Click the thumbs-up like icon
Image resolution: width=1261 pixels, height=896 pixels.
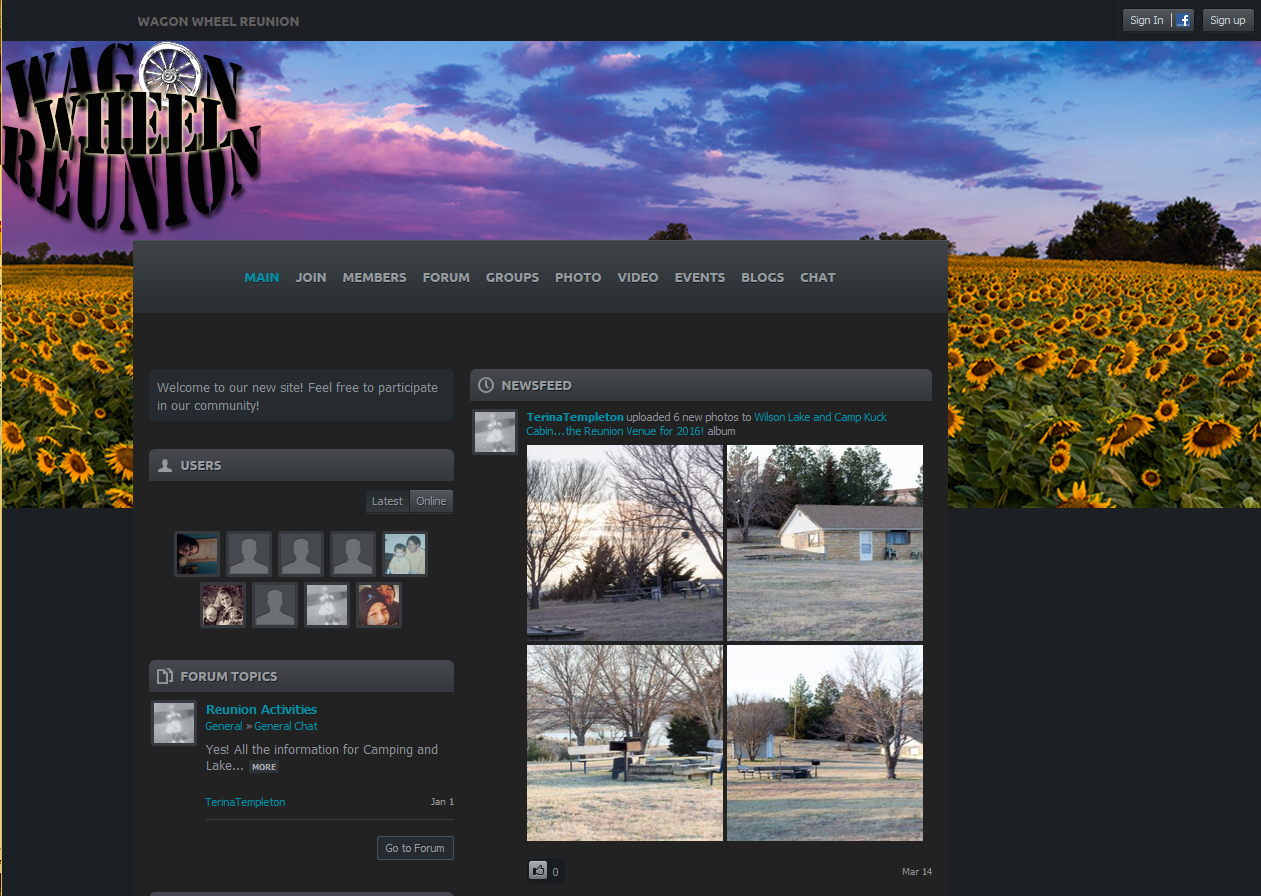coord(538,870)
